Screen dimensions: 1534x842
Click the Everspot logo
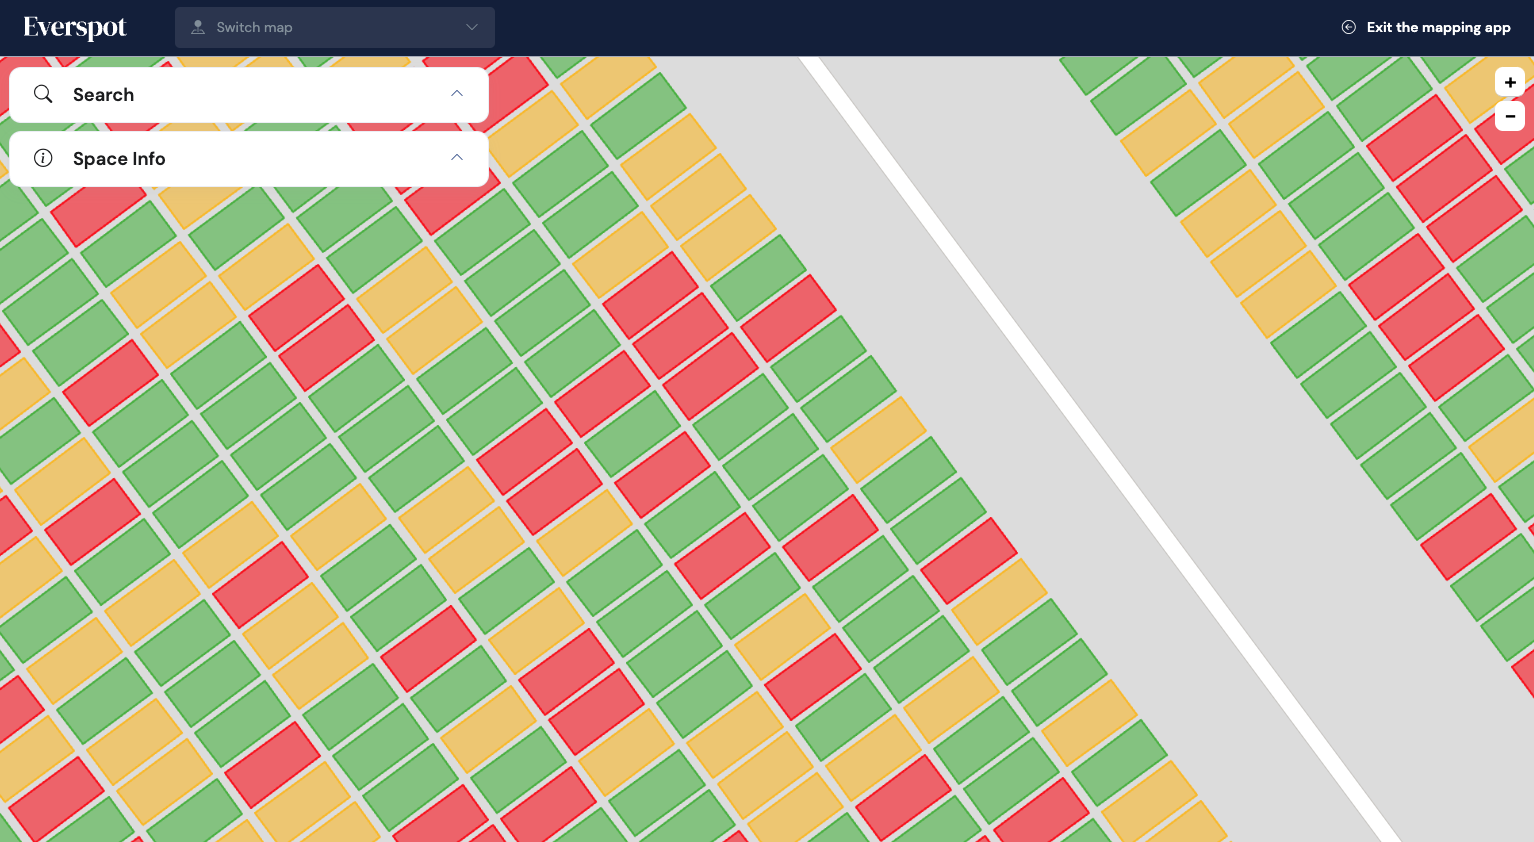75,28
